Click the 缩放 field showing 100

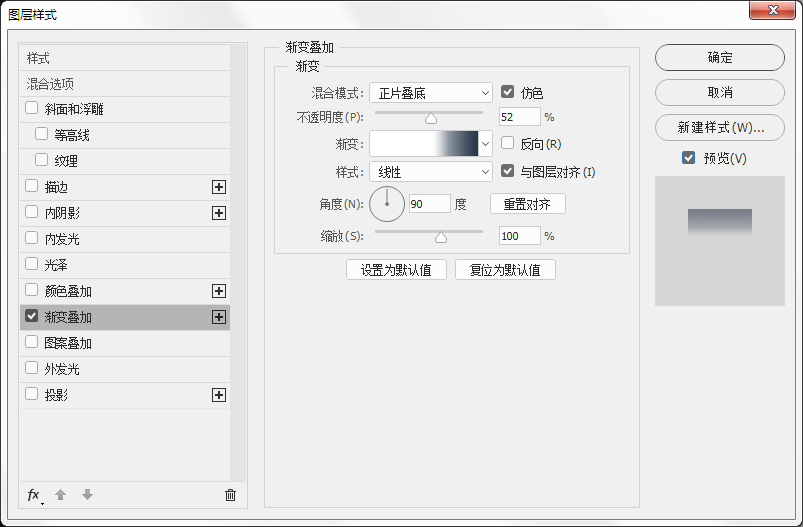(x=519, y=236)
